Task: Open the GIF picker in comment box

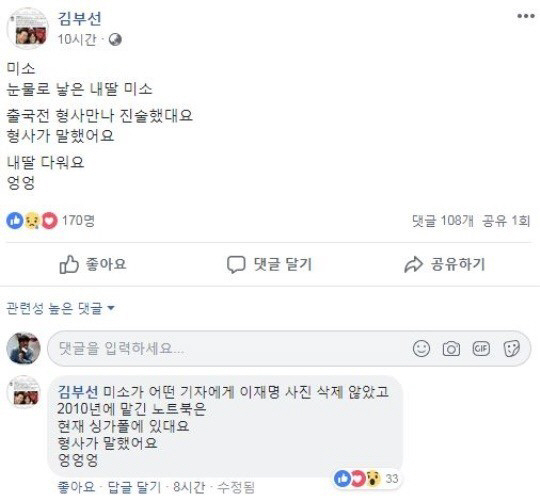Action: pos(481,348)
